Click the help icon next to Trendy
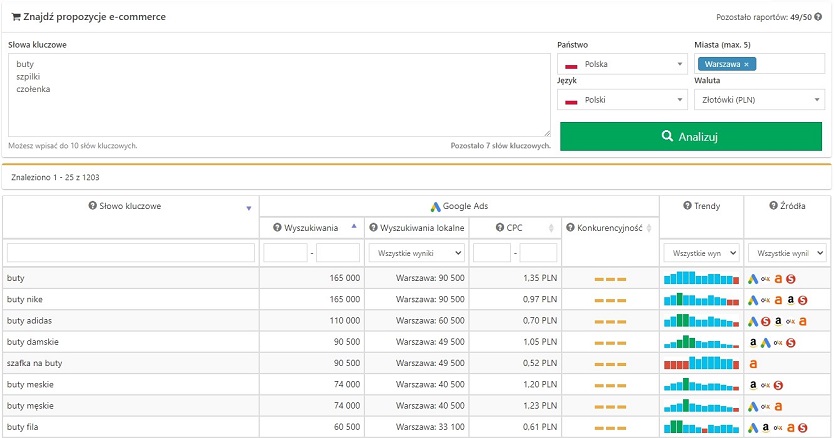The width and height of the screenshot is (834, 438). (x=687, y=206)
